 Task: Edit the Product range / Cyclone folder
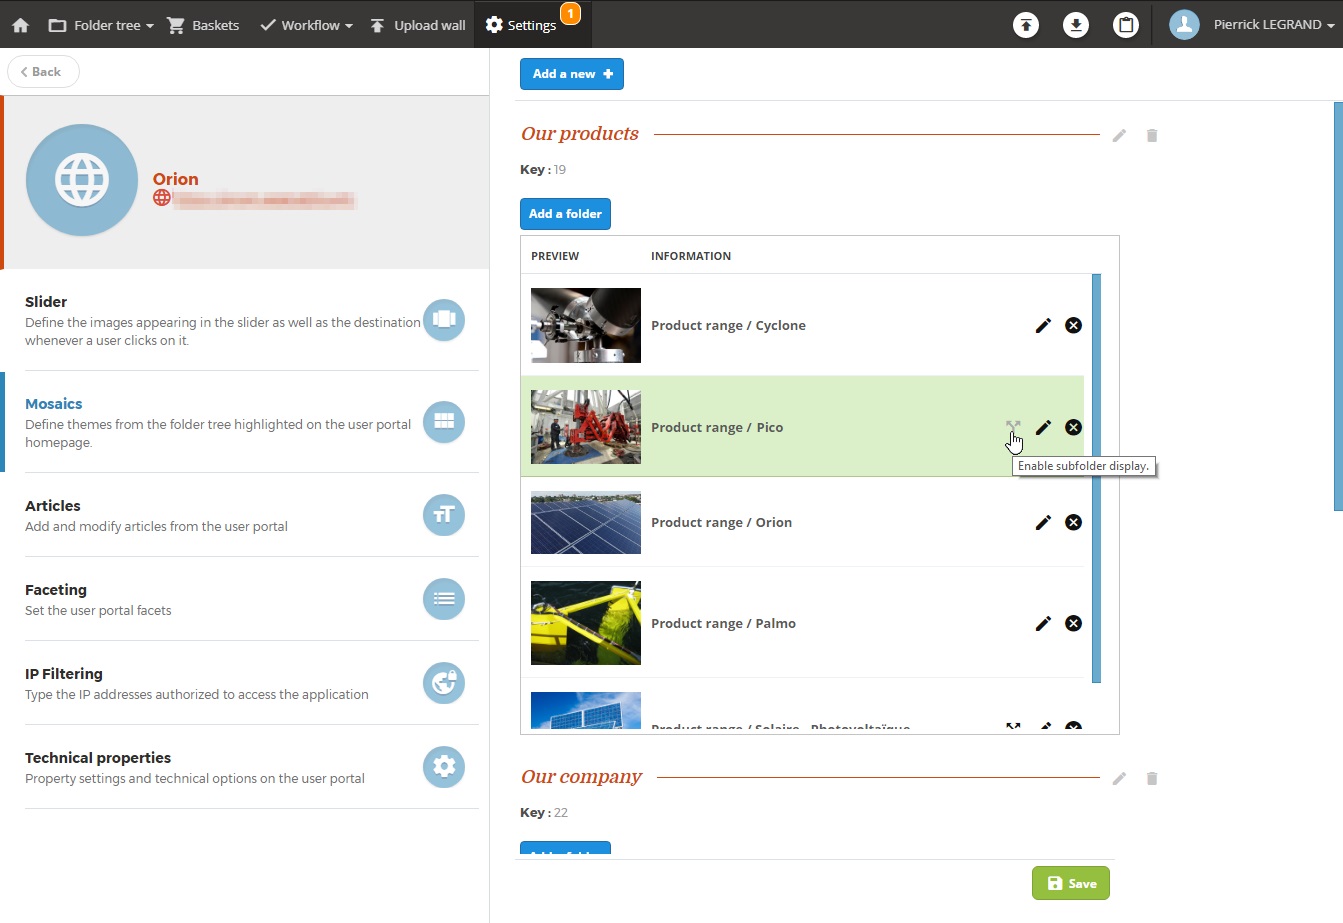coord(1043,325)
